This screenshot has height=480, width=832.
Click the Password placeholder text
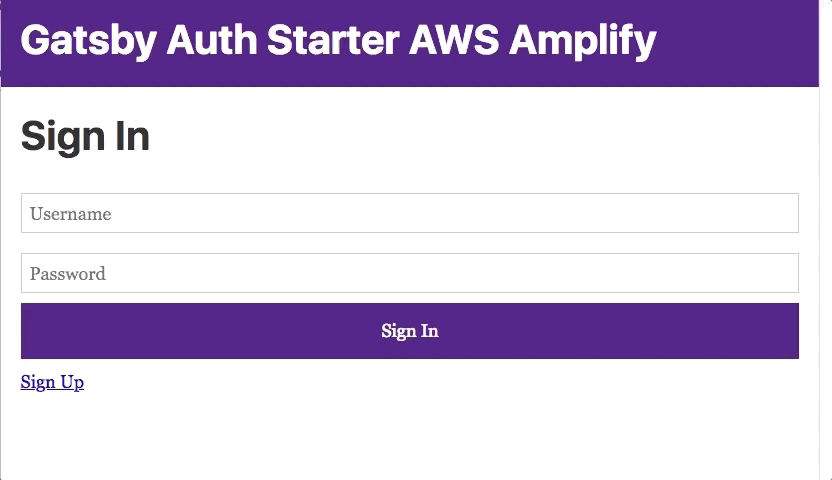(x=68, y=274)
